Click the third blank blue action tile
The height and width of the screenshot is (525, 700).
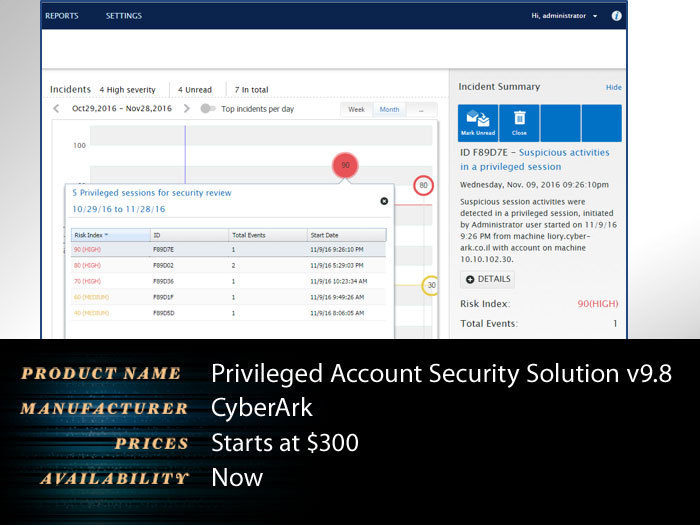(560, 123)
